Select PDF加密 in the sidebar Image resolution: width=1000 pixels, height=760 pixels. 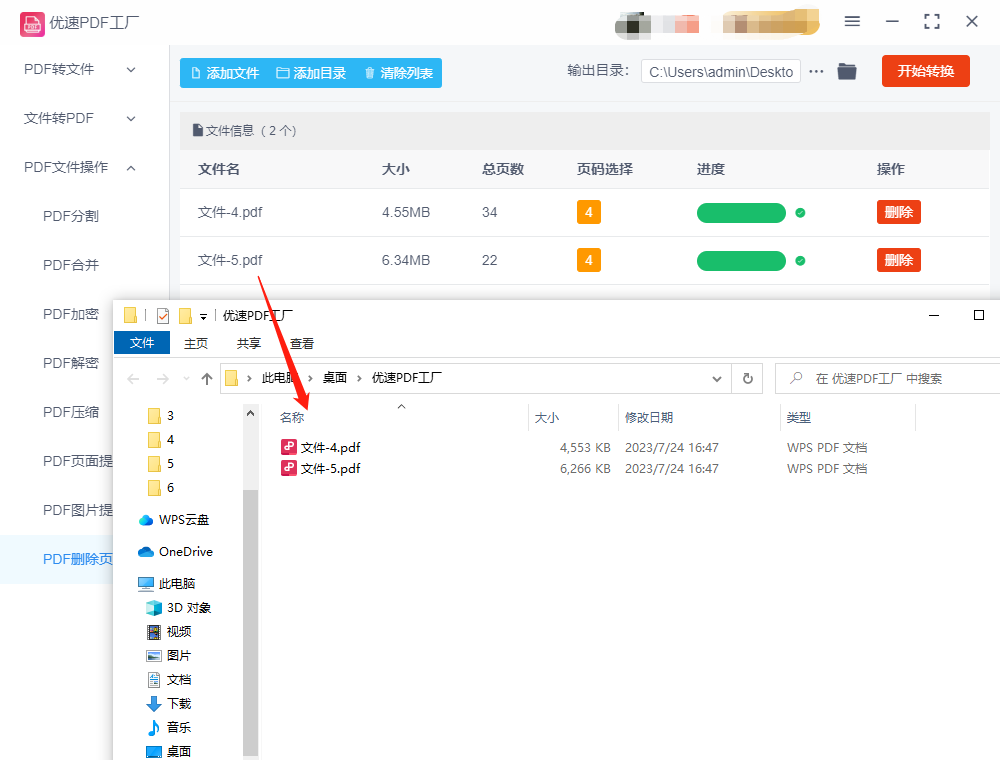(x=71, y=314)
